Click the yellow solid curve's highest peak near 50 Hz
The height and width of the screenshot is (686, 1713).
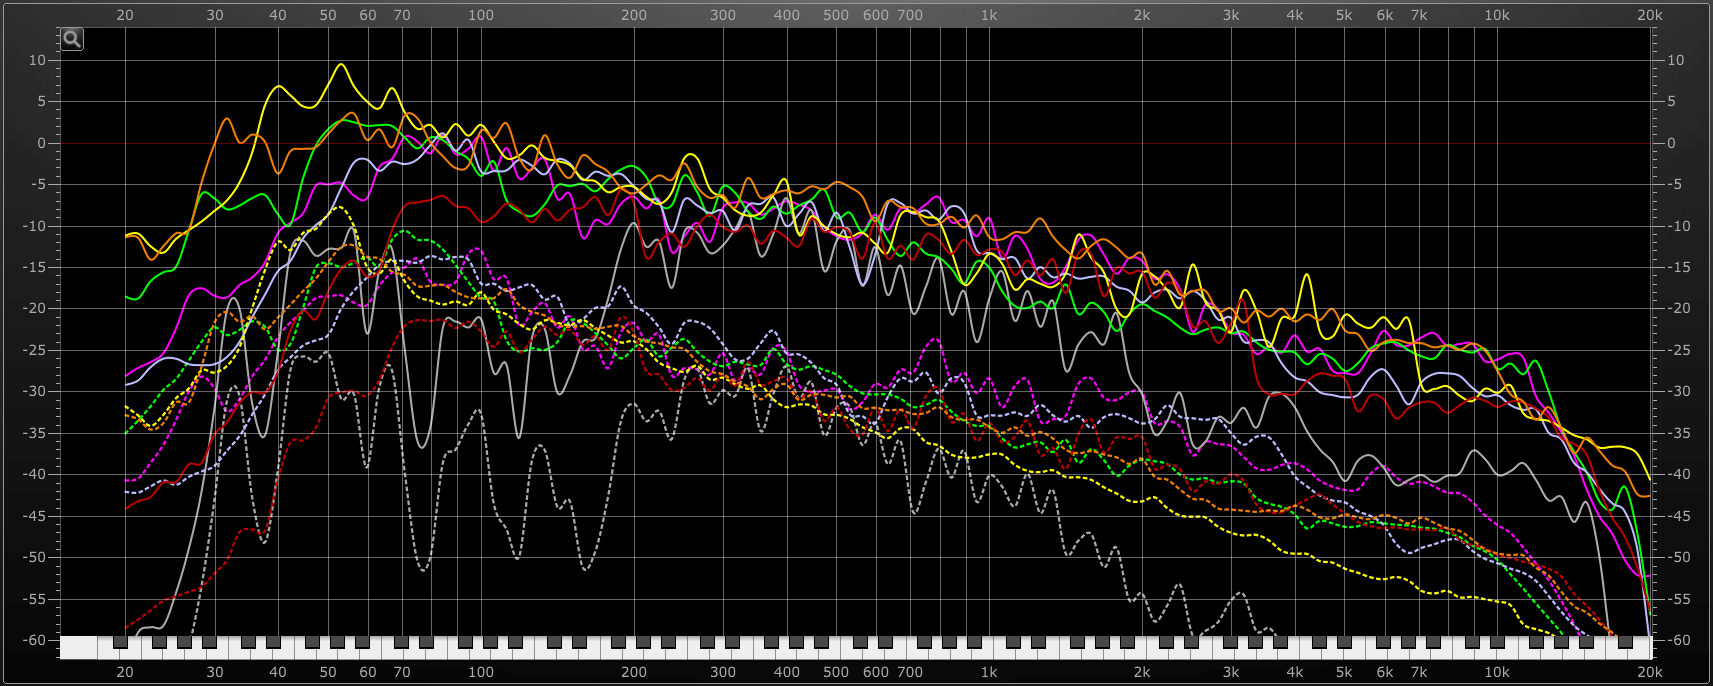[341, 65]
